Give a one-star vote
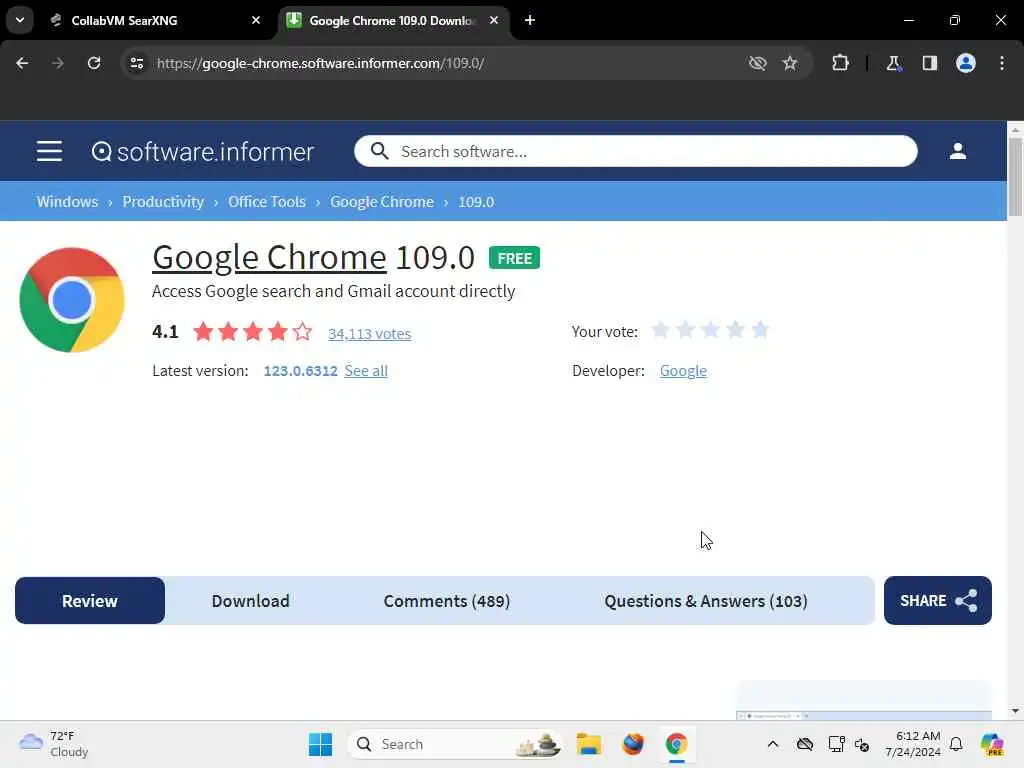The image size is (1024, 768). click(660, 330)
